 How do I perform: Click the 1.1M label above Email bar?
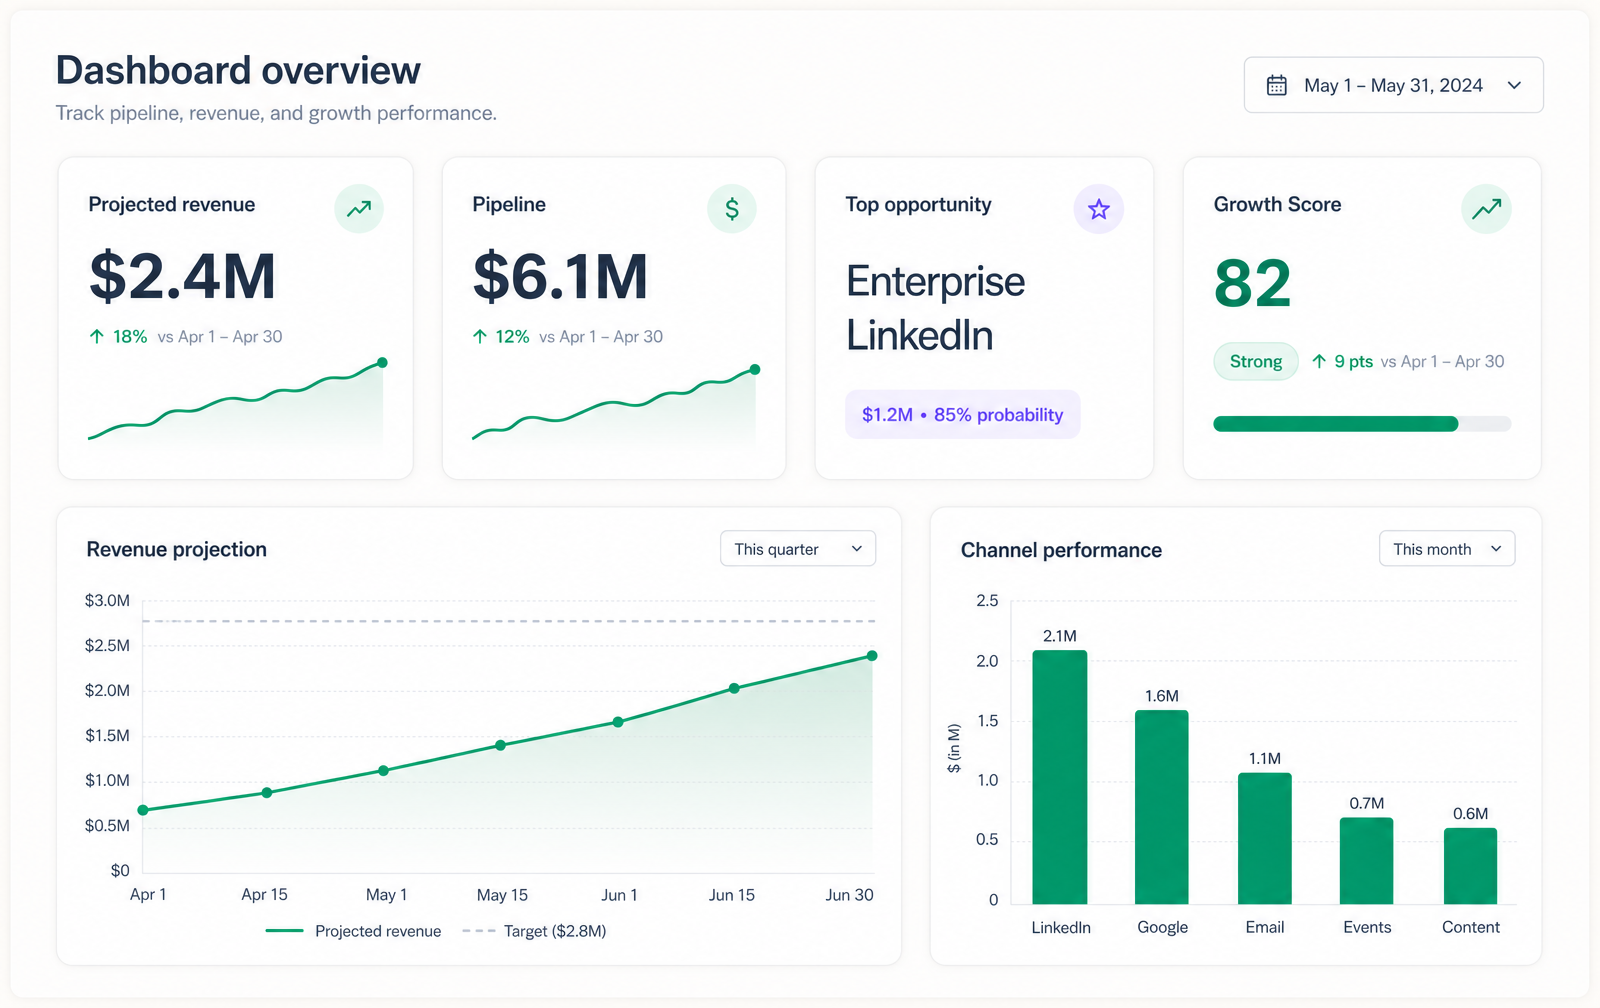(1265, 759)
